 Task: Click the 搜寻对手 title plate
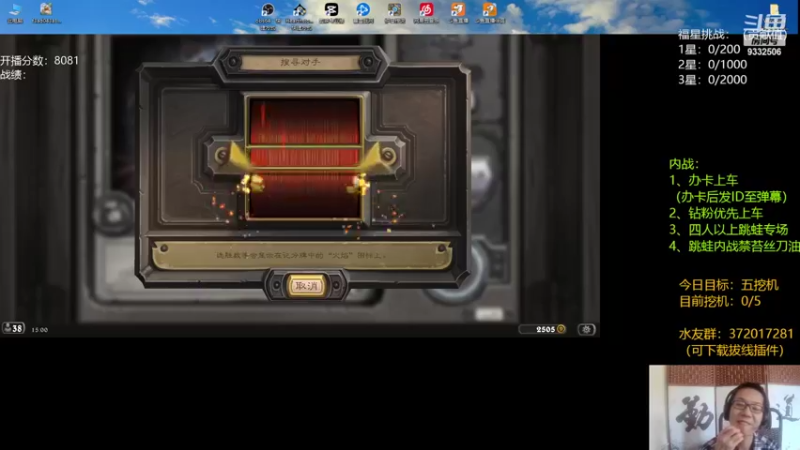click(301, 62)
